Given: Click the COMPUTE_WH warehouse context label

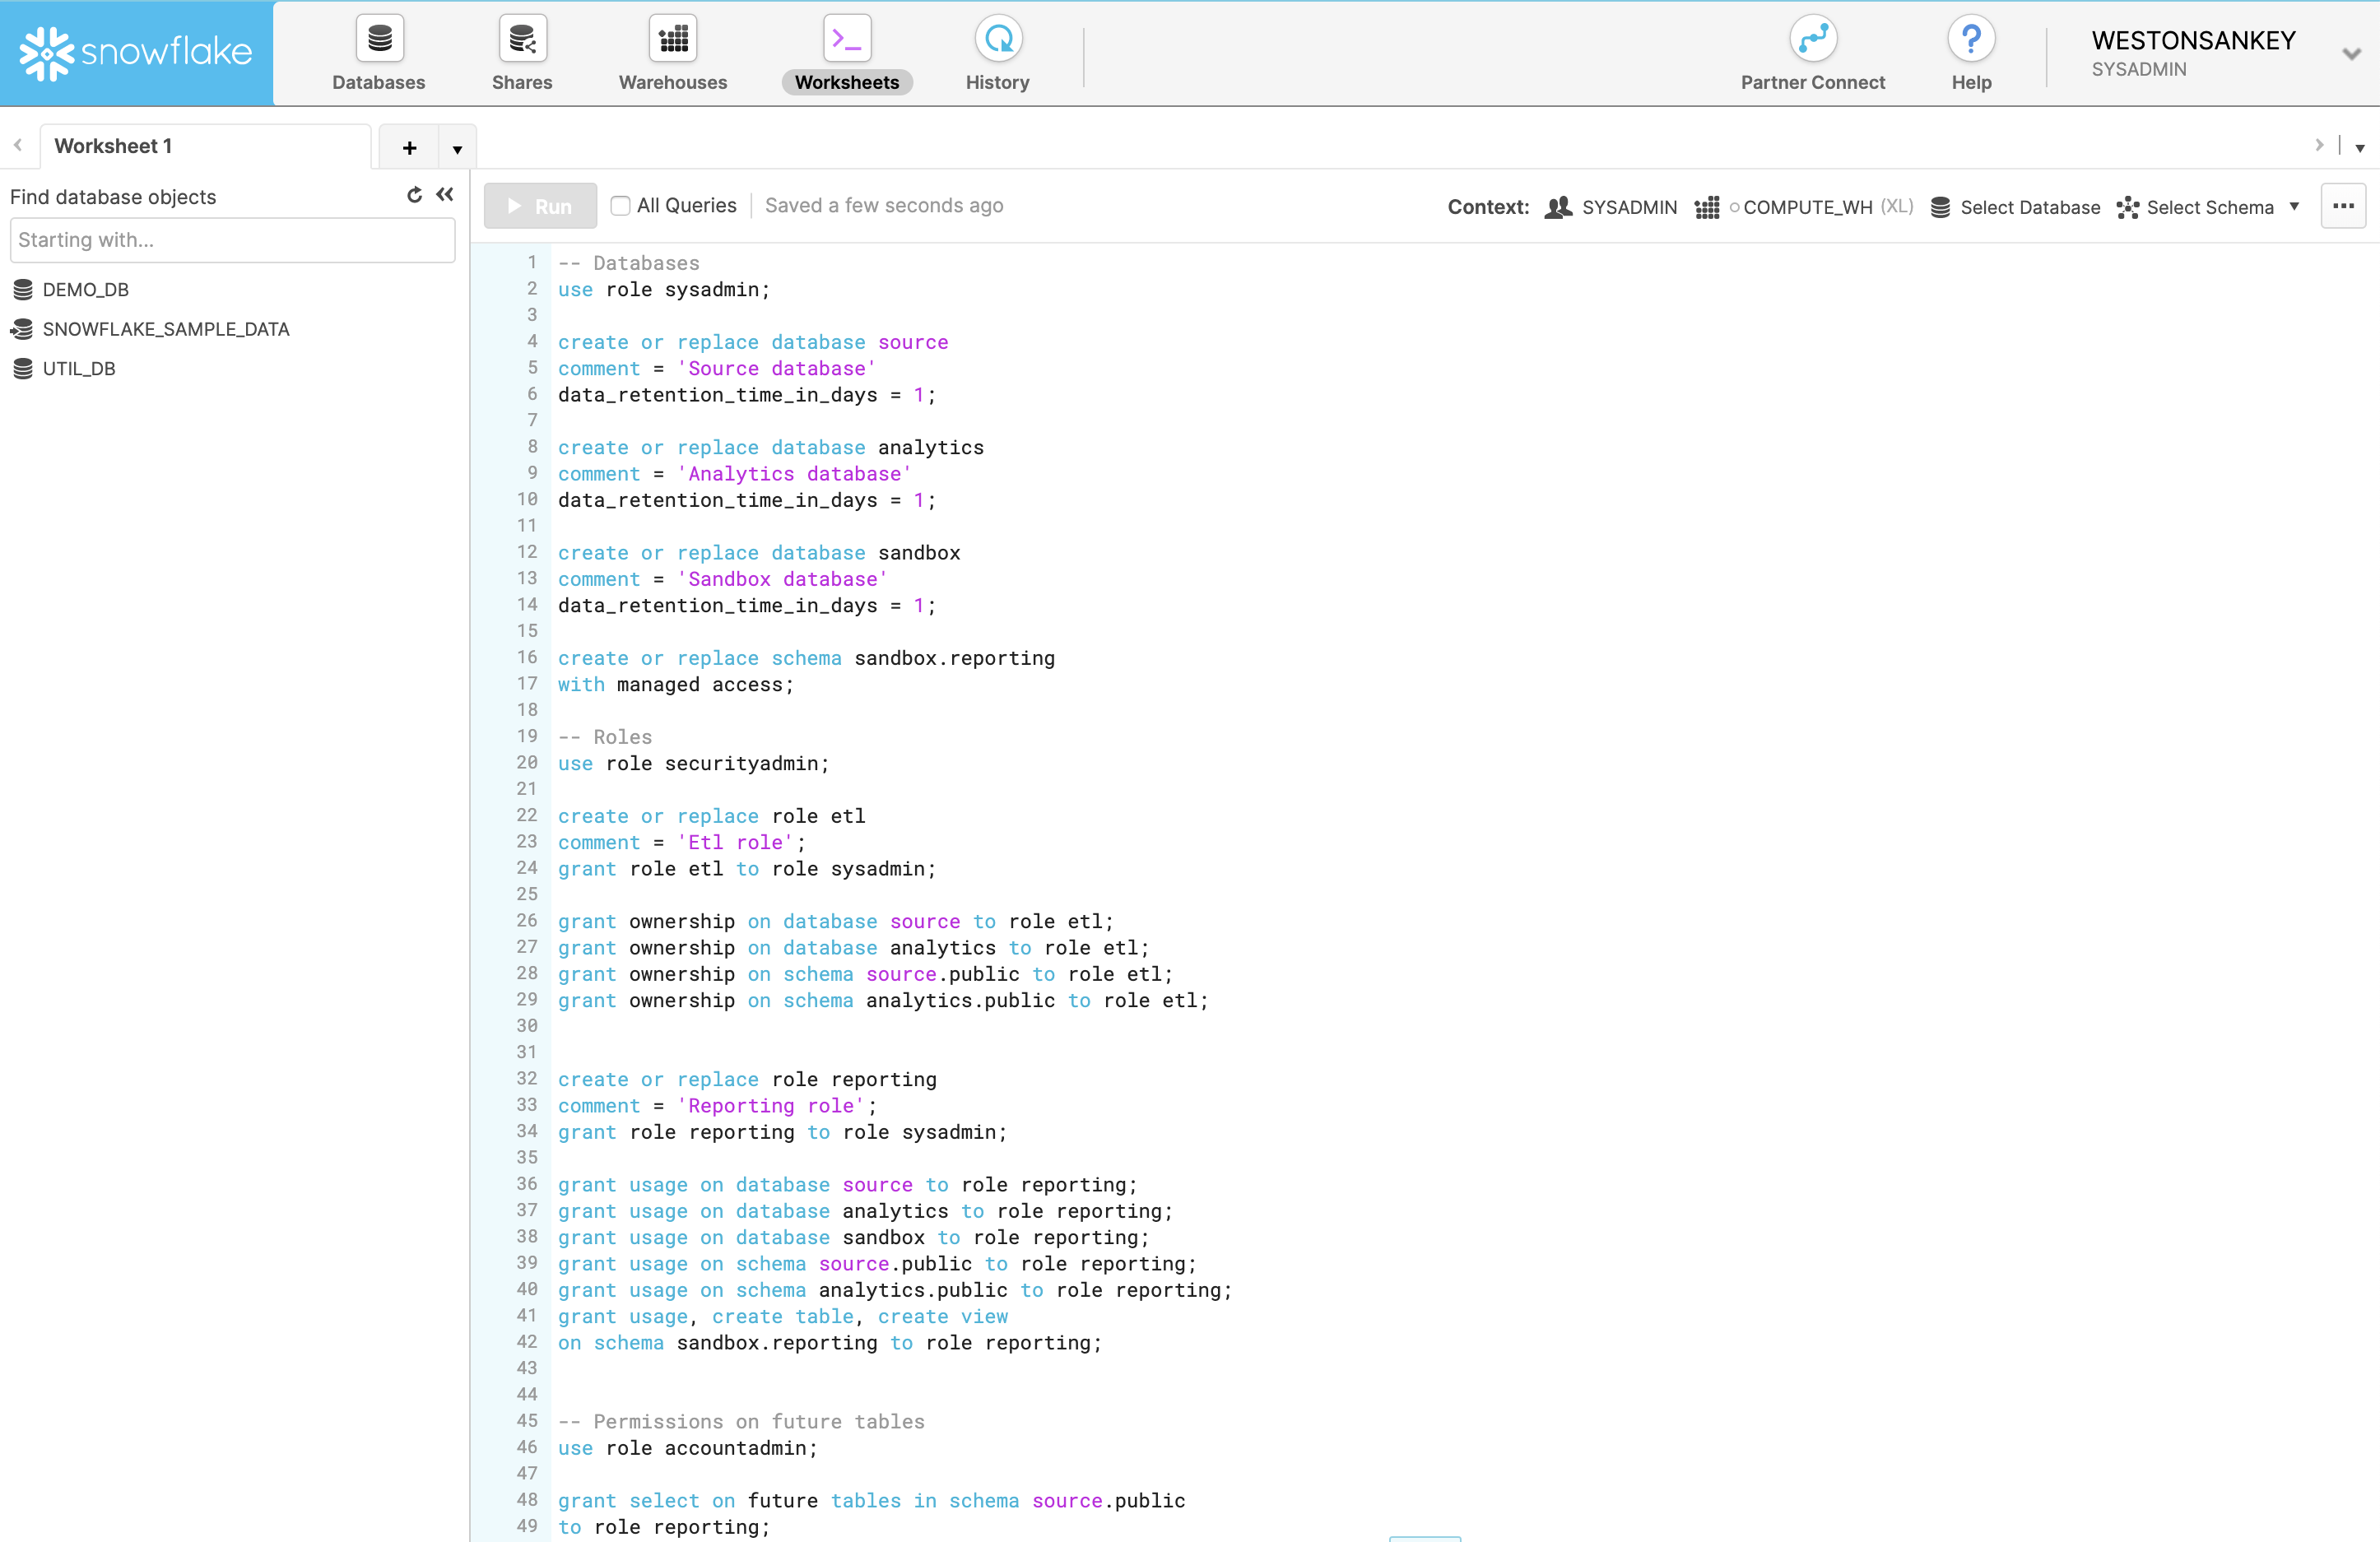Looking at the screenshot, I should point(1807,207).
